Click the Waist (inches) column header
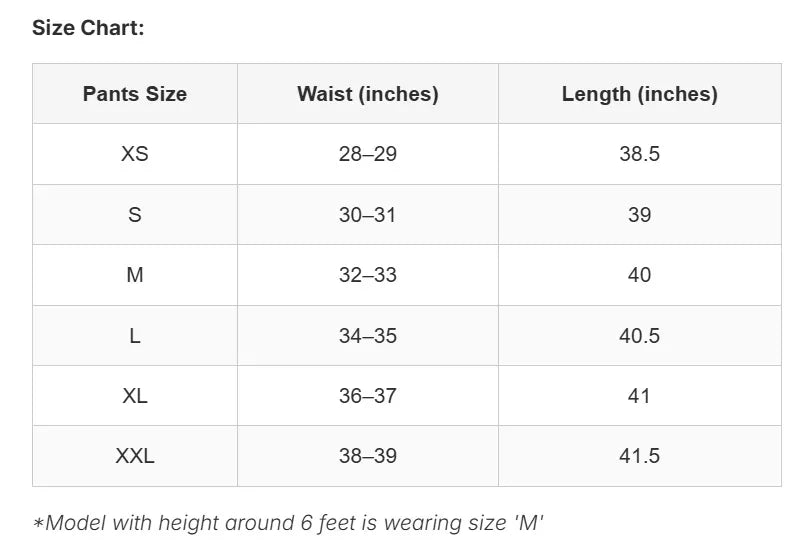 (368, 94)
